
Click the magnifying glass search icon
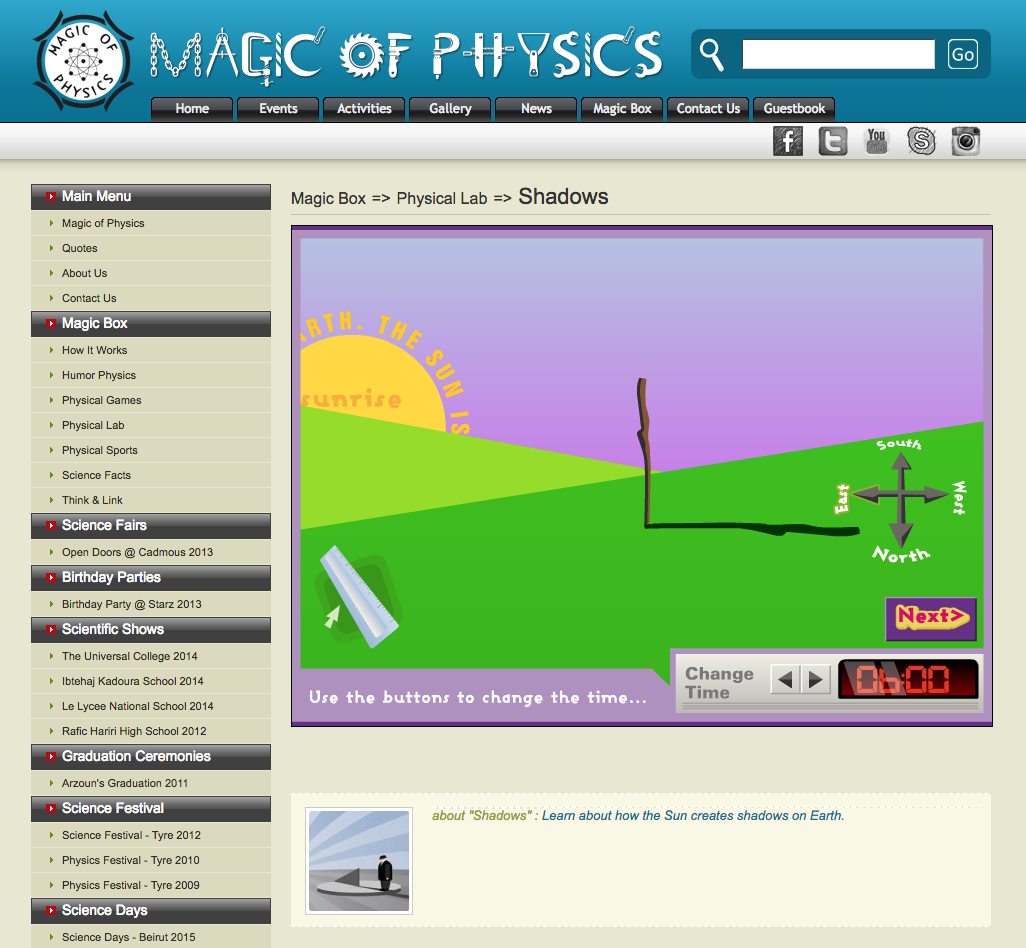pos(712,53)
